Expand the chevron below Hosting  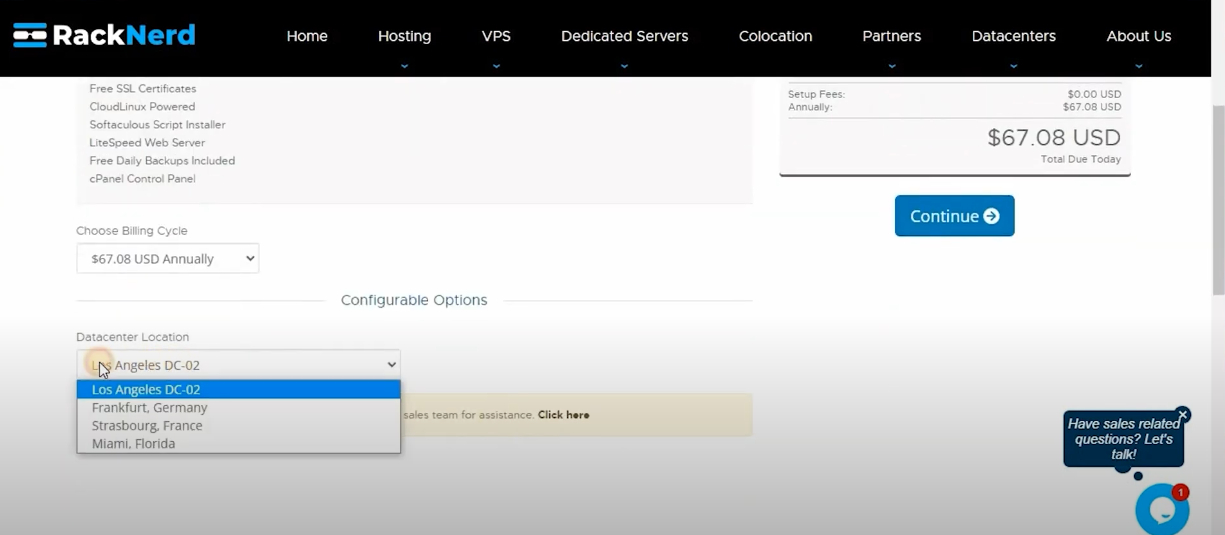404,67
